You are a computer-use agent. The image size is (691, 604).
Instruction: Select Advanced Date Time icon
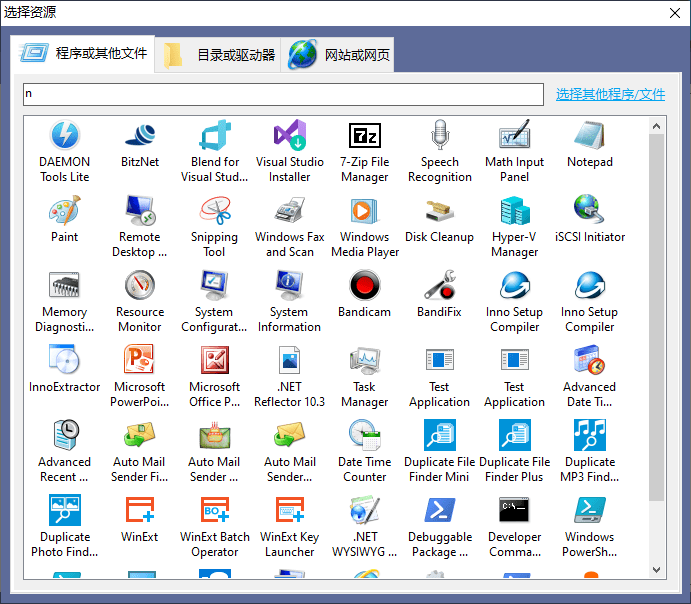coord(589,360)
